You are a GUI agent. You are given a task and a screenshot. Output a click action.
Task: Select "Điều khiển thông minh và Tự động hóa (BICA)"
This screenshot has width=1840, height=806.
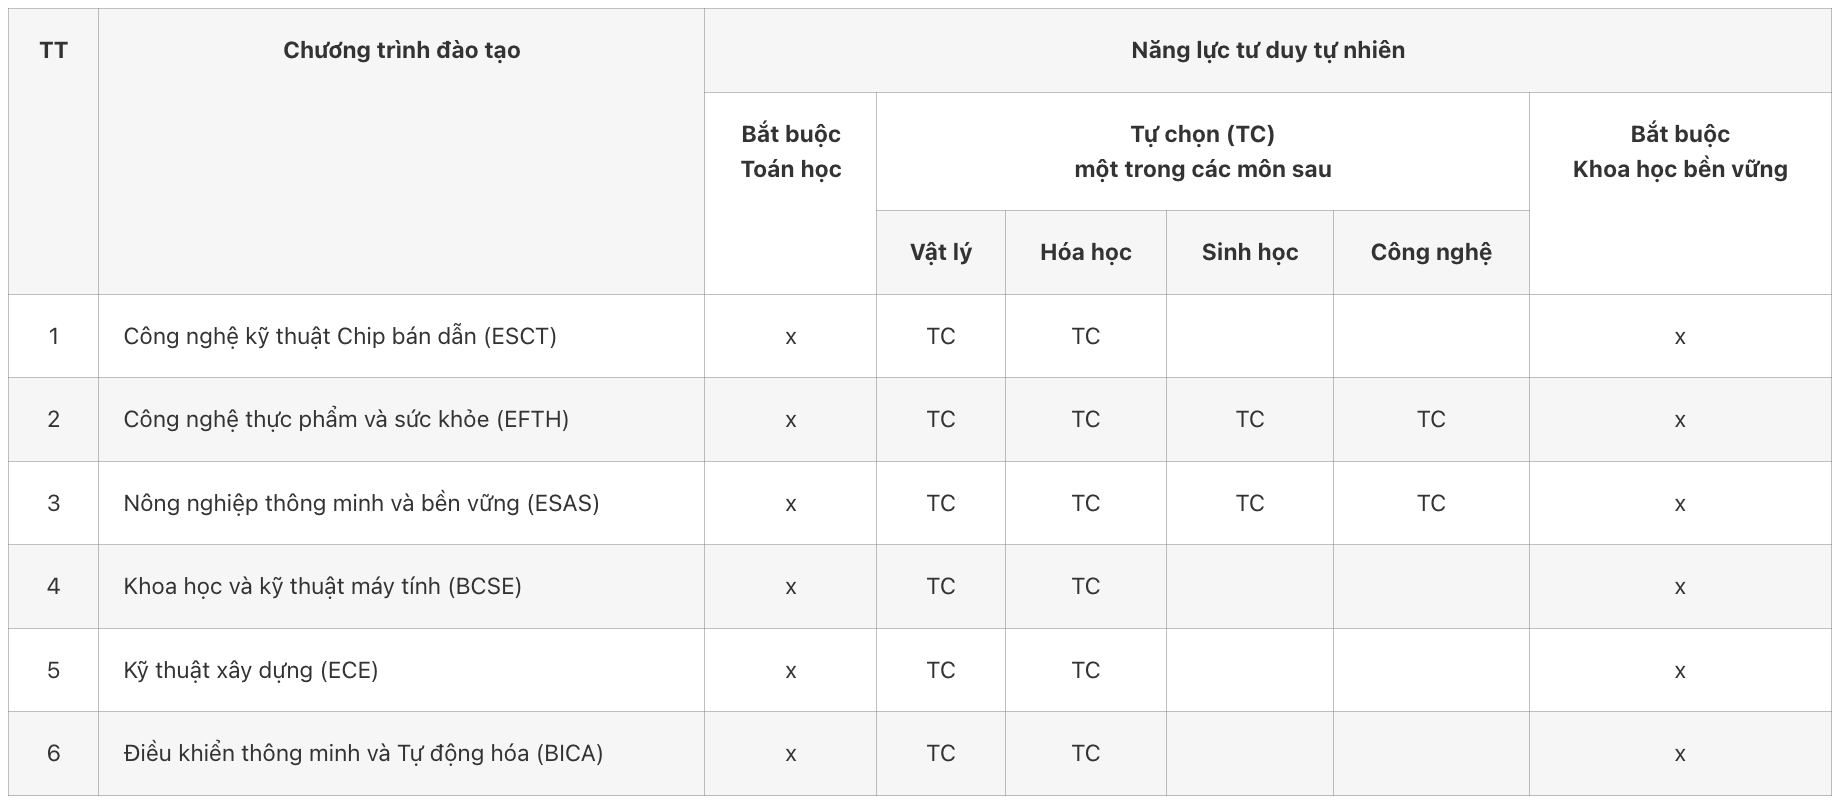point(363,753)
